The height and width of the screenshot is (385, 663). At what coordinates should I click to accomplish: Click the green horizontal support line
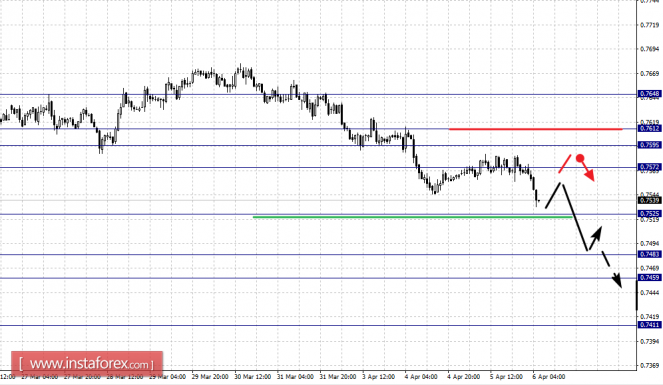click(413, 217)
